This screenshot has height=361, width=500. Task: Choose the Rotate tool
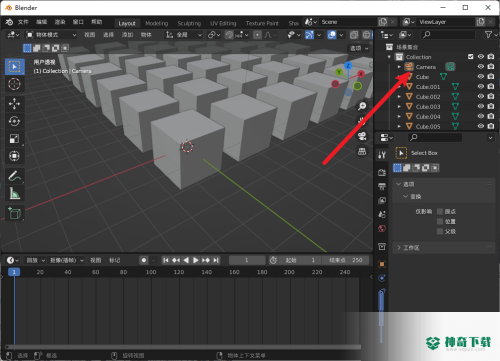coord(14,121)
